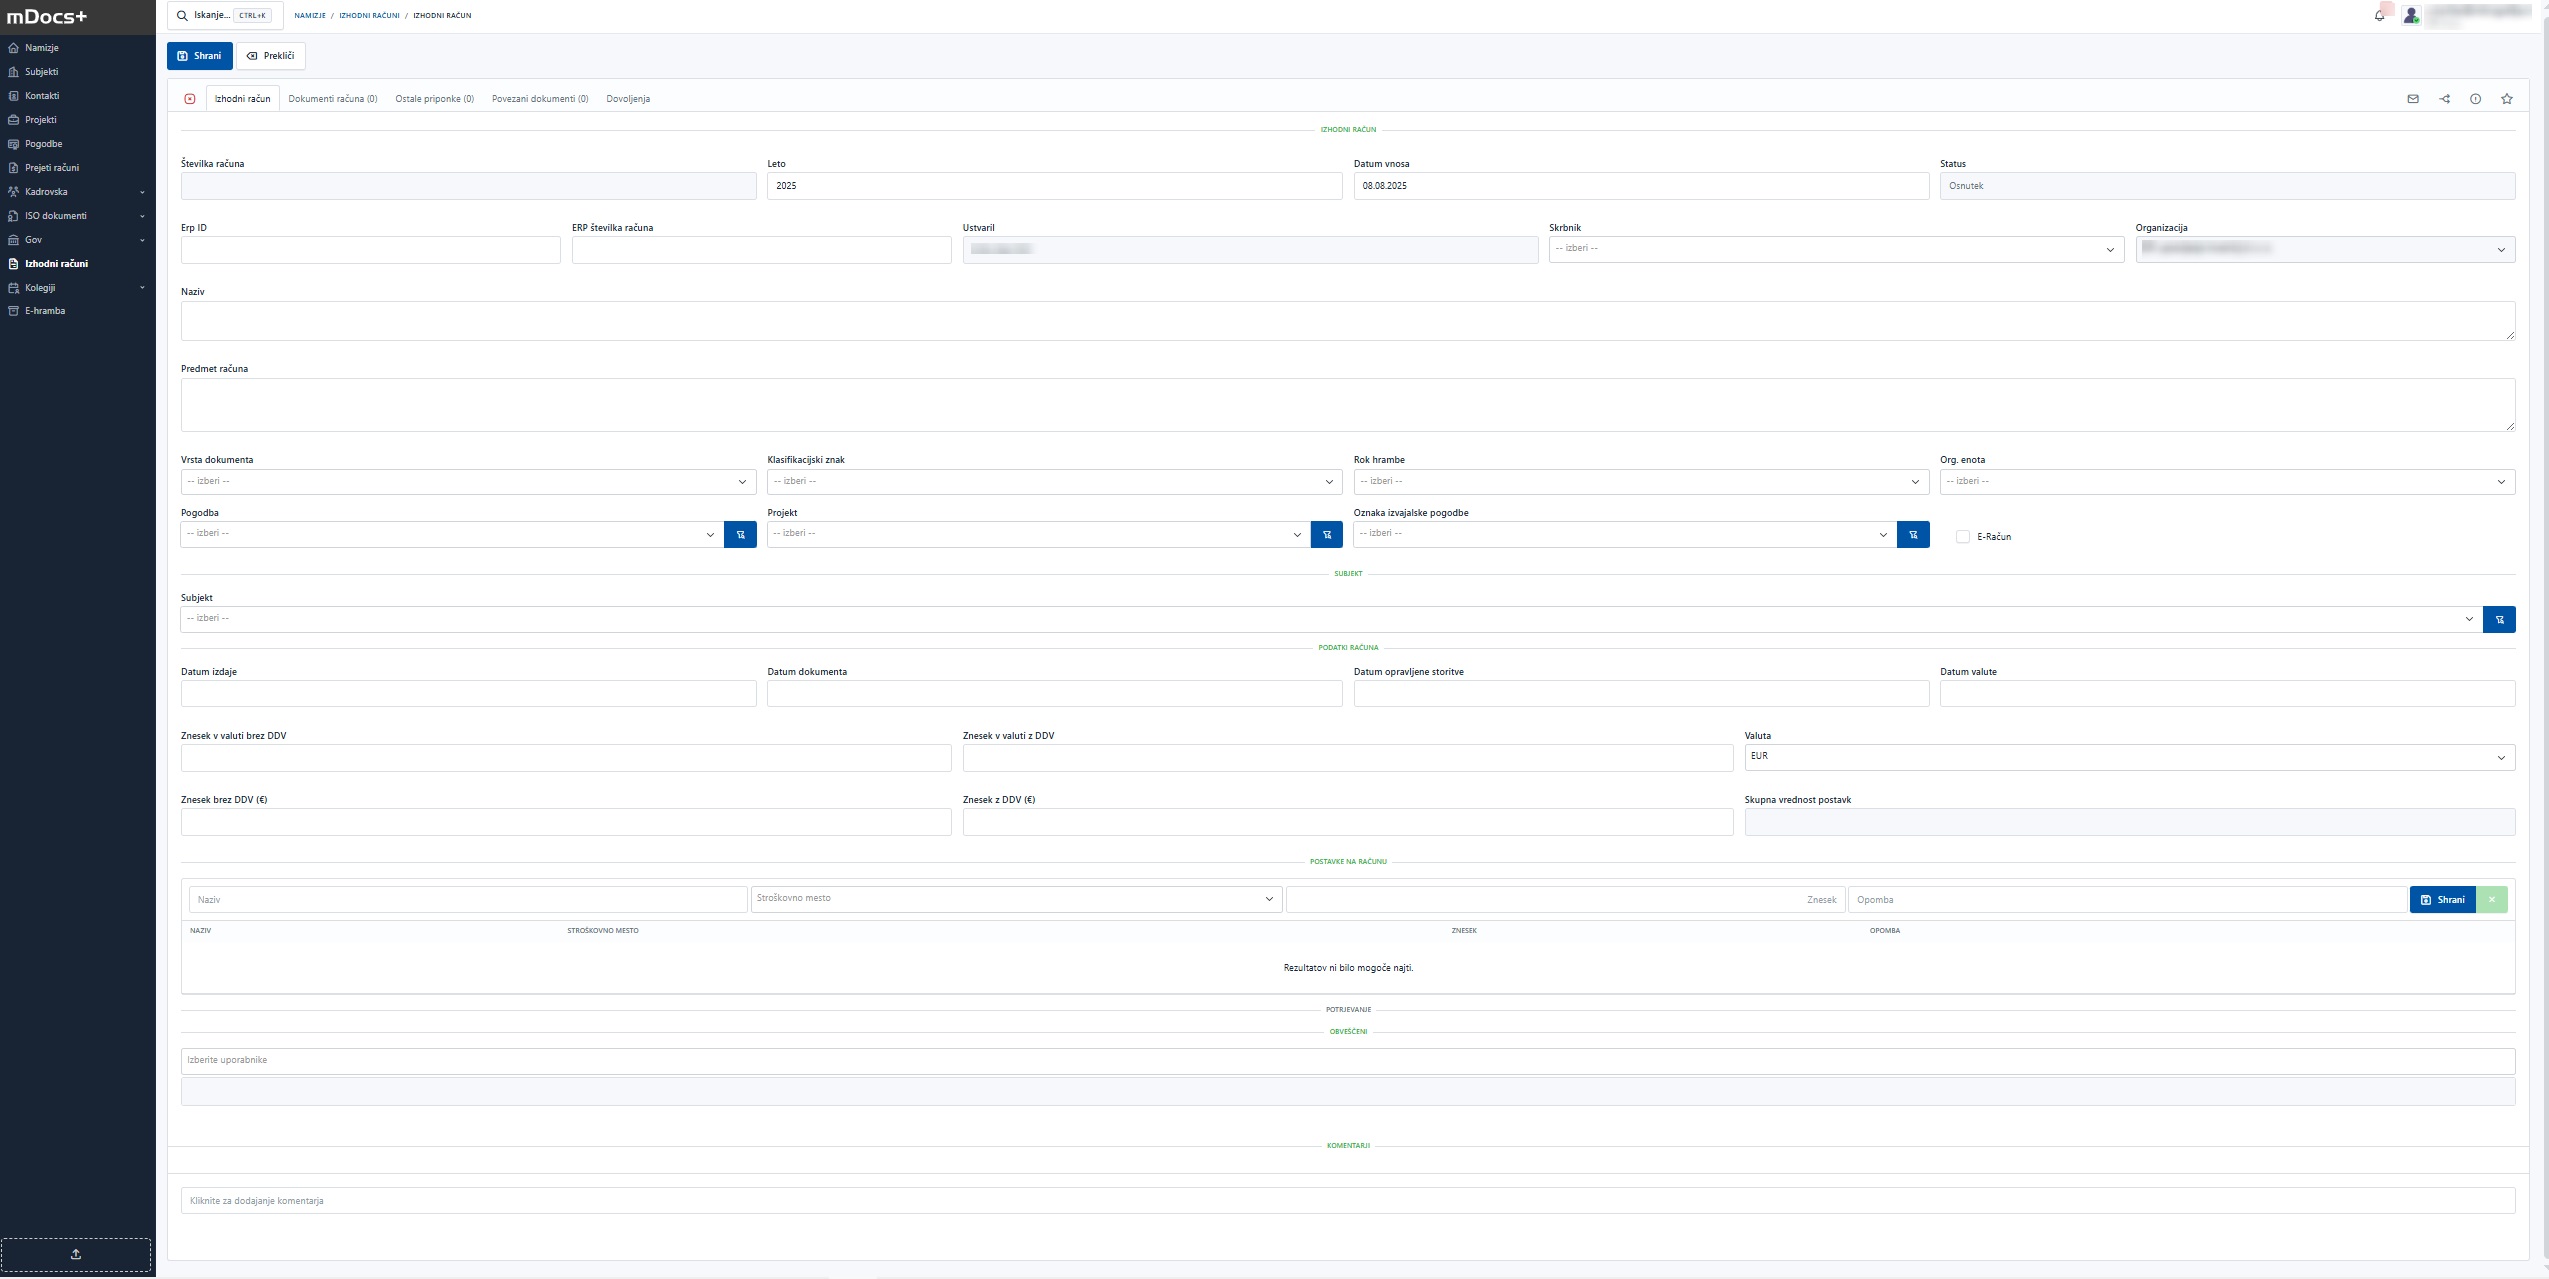Viewport: 2549px width, 1279px height.
Task: Click the top Shrani button
Action: (x=199, y=56)
